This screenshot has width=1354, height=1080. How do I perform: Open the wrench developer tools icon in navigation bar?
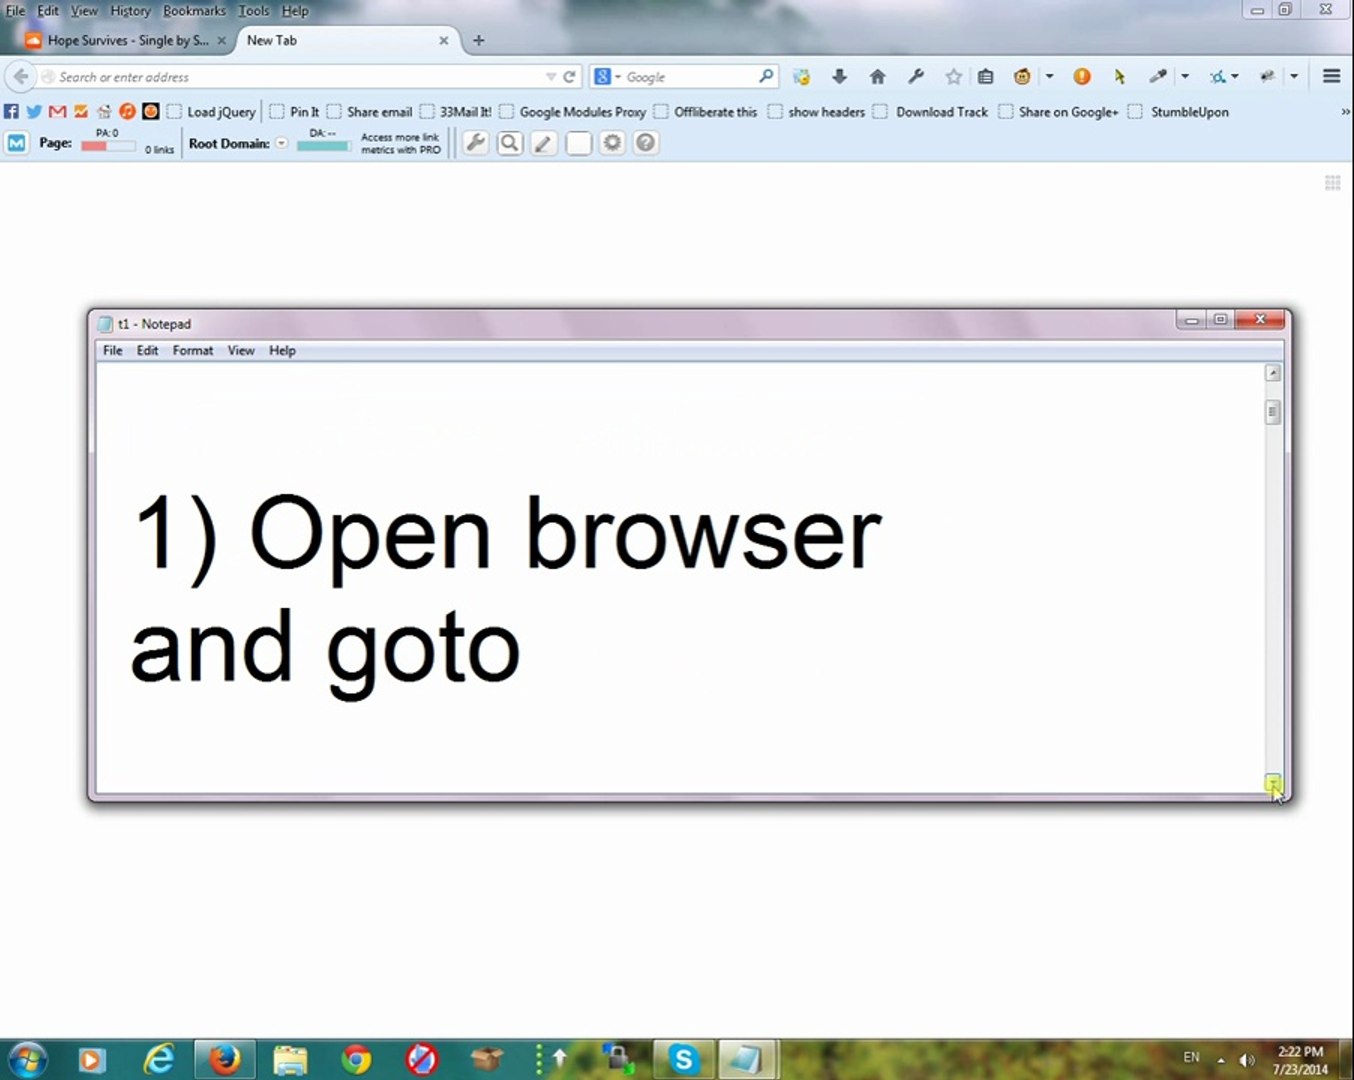pyautogui.click(x=916, y=76)
